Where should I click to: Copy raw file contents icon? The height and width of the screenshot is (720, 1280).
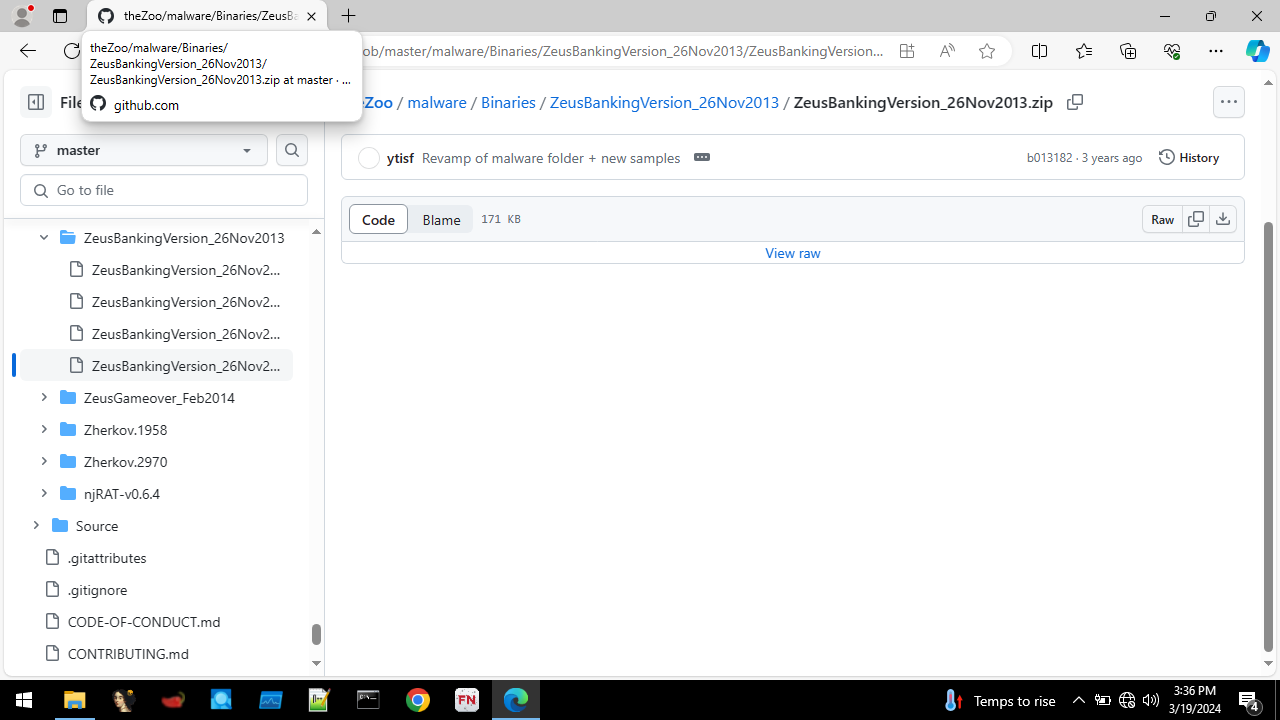1196,219
